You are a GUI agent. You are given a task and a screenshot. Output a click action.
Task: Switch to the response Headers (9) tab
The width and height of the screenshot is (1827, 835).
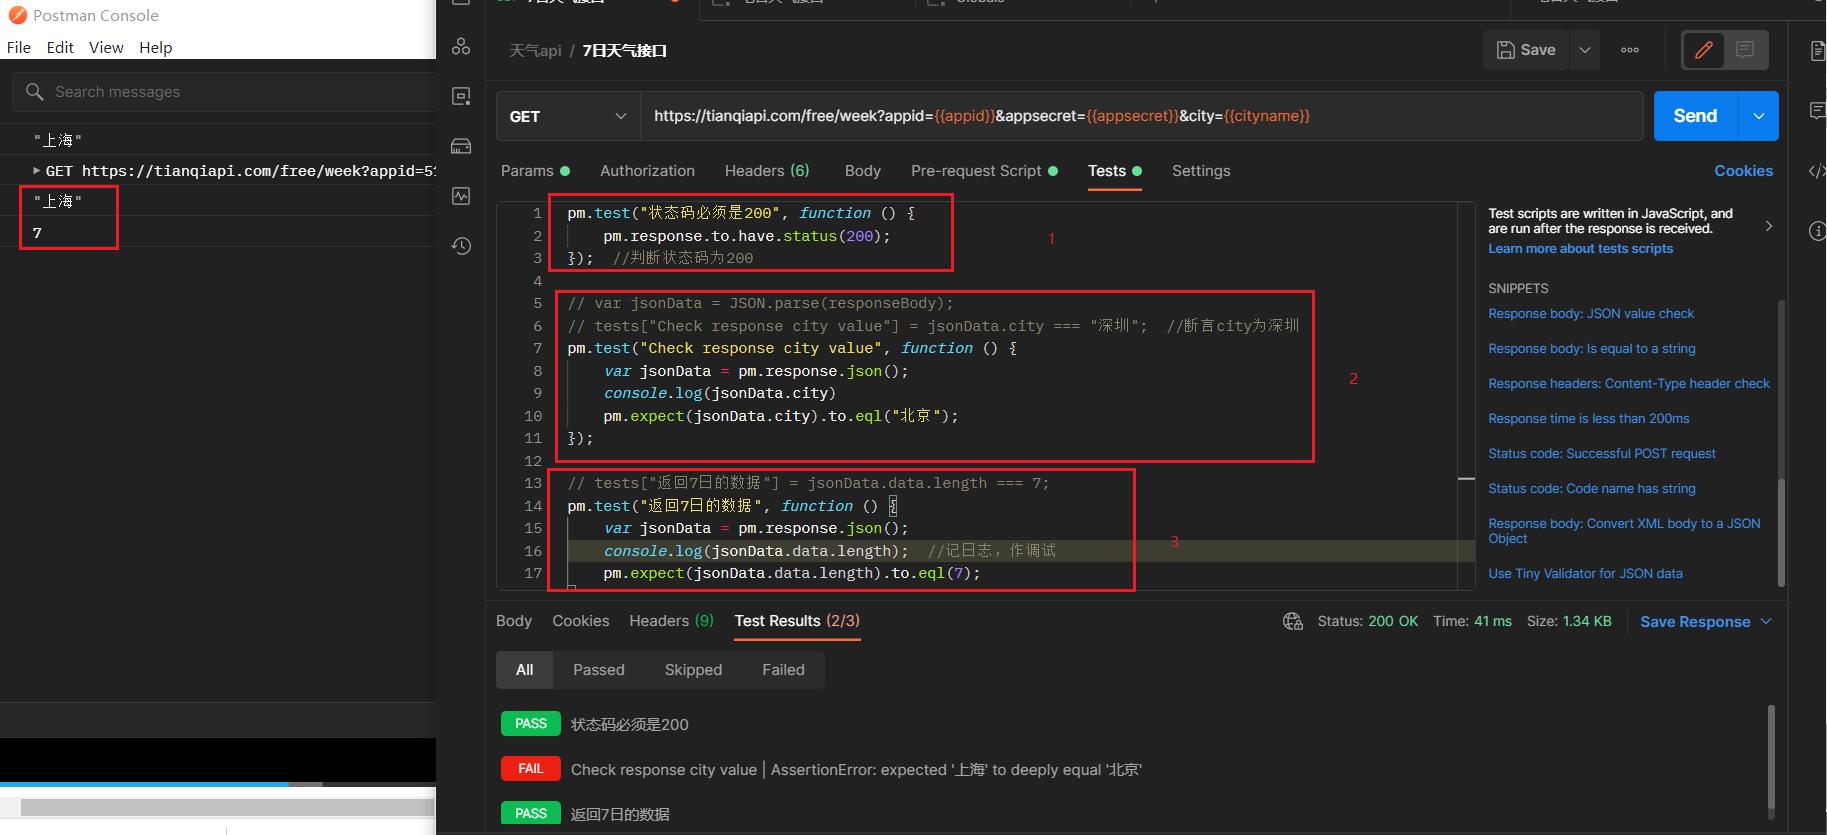[671, 621]
